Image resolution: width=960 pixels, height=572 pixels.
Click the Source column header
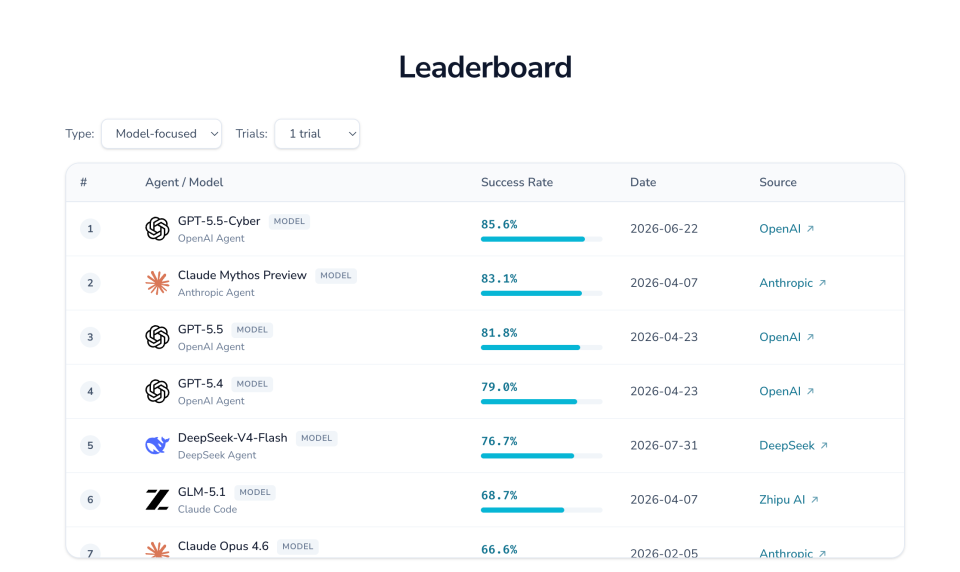[778, 183]
